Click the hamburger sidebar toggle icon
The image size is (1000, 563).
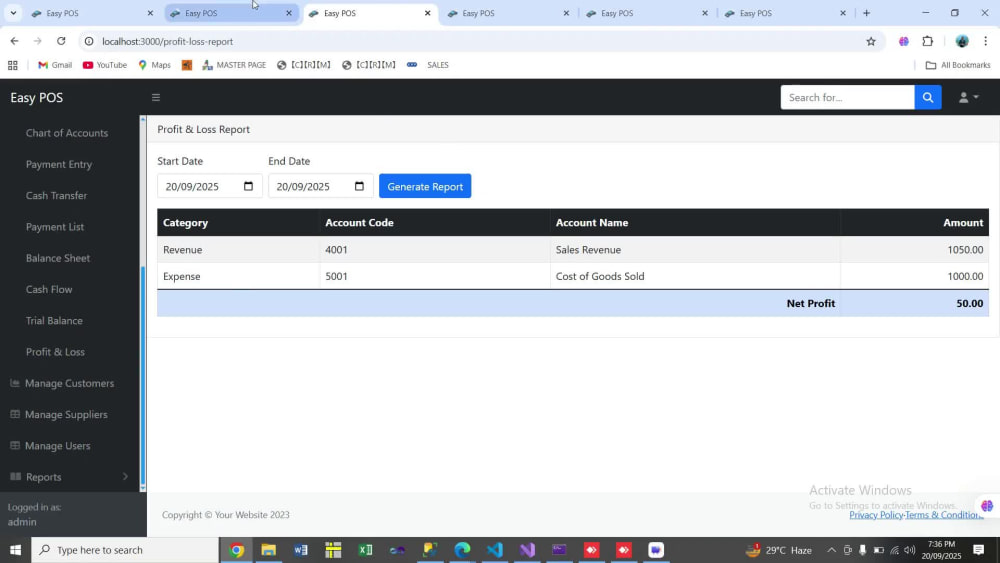(156, 98)
